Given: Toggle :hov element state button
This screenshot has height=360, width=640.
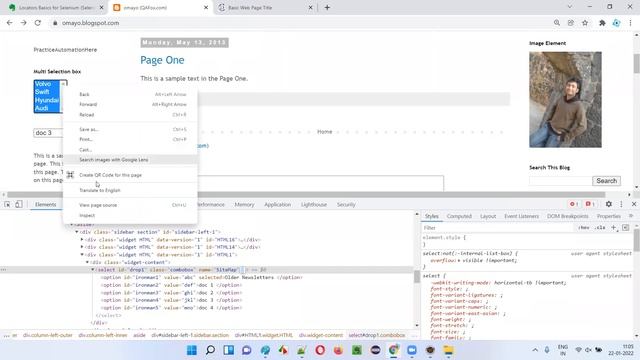Looking at the screenshot, I should point(584,227).
